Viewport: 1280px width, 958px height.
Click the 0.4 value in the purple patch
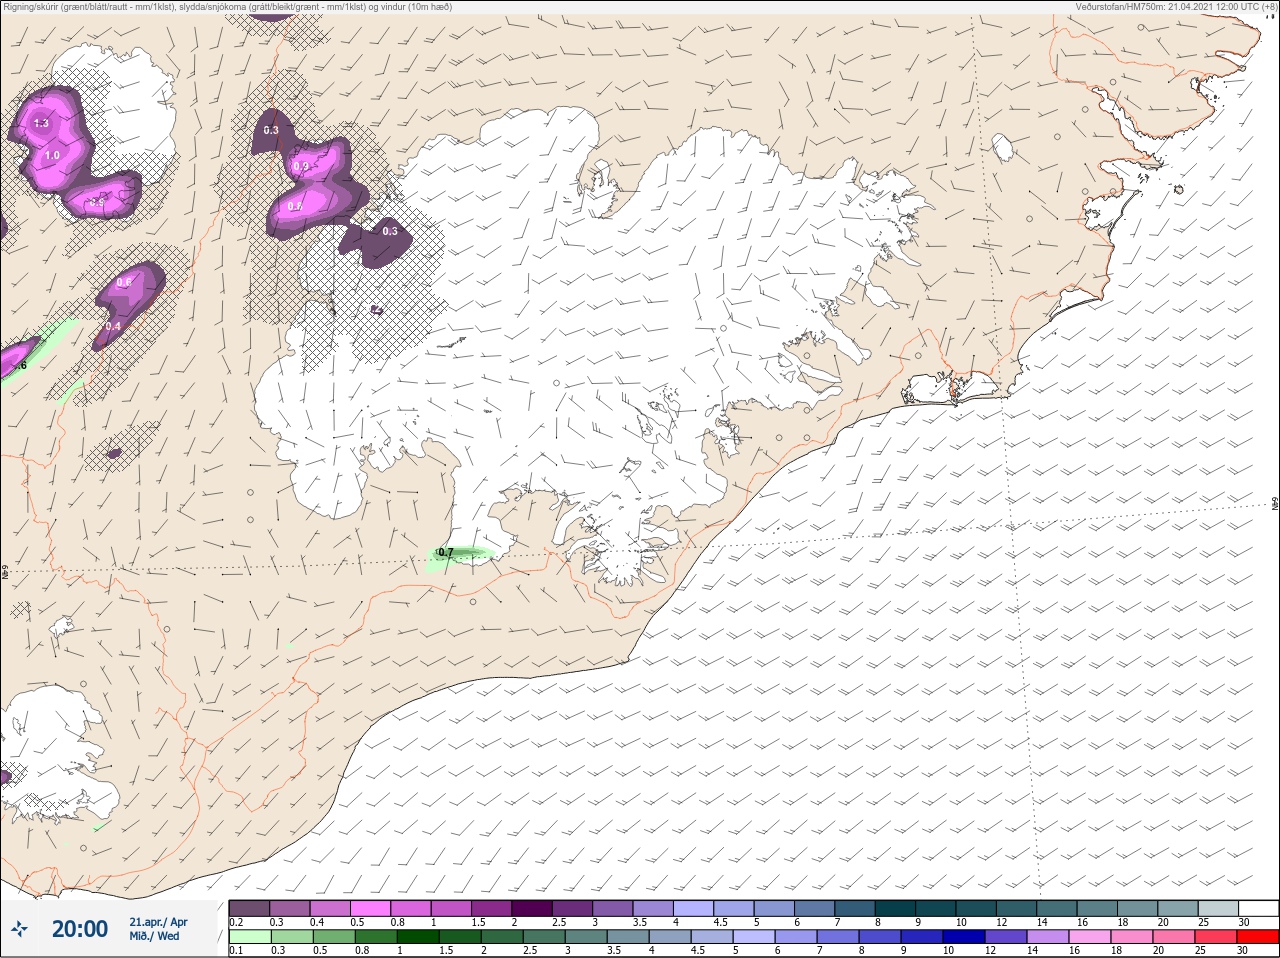(113, 326)
